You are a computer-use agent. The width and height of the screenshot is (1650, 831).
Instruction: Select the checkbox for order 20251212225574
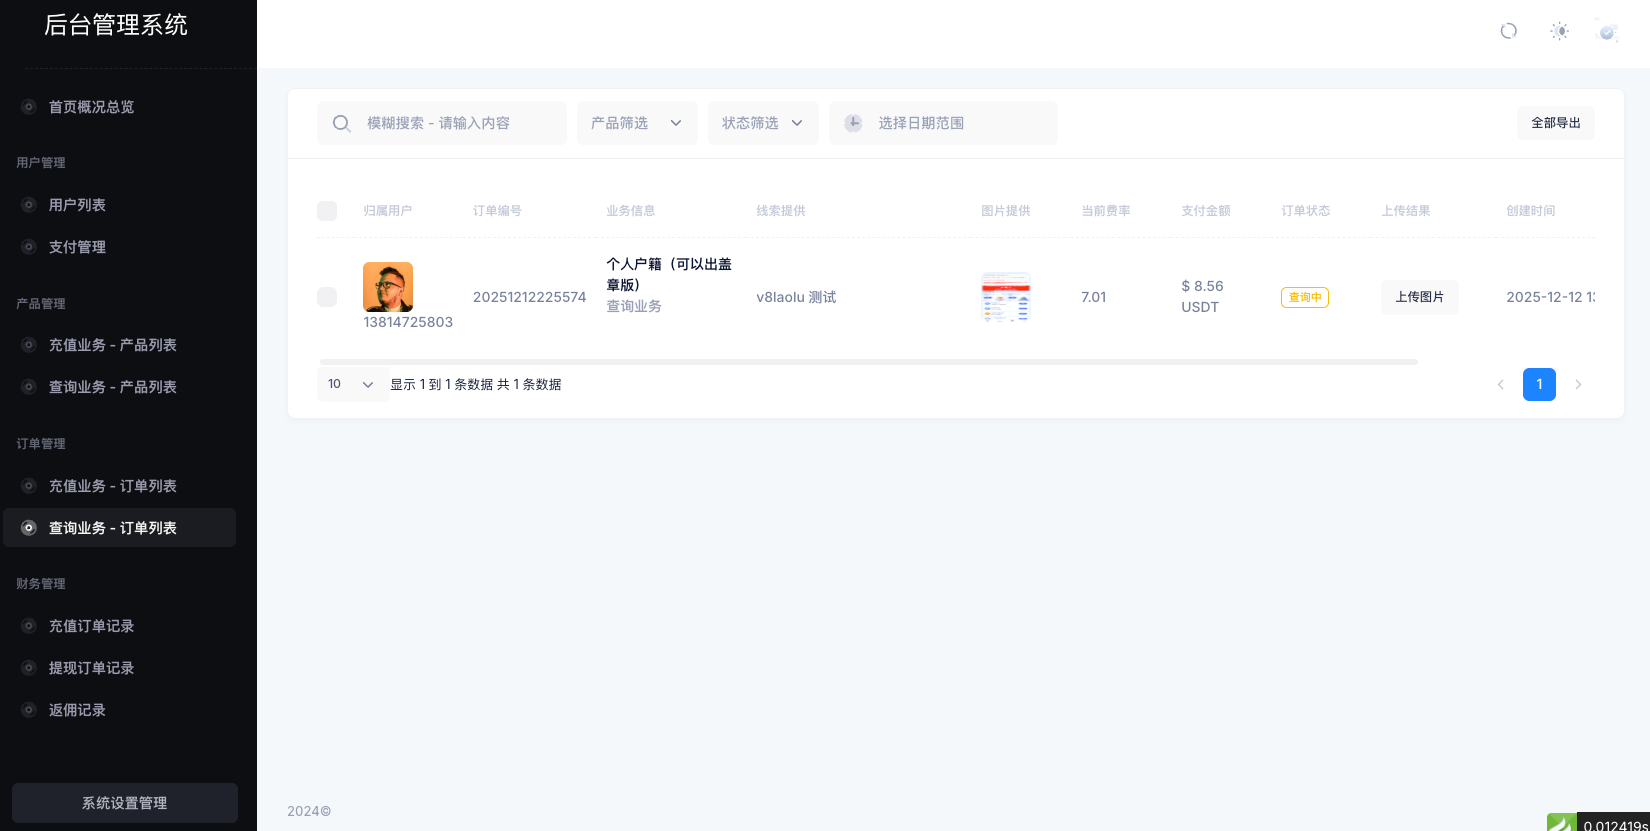[x=327, y=297]
